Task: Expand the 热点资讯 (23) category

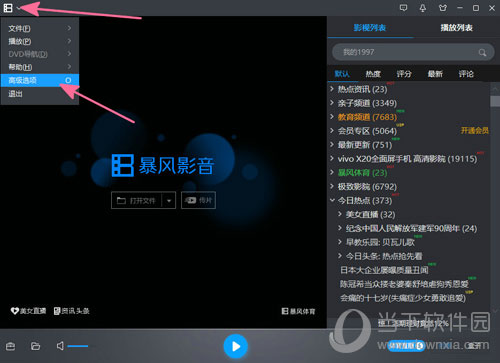Action: click(332, 89)
